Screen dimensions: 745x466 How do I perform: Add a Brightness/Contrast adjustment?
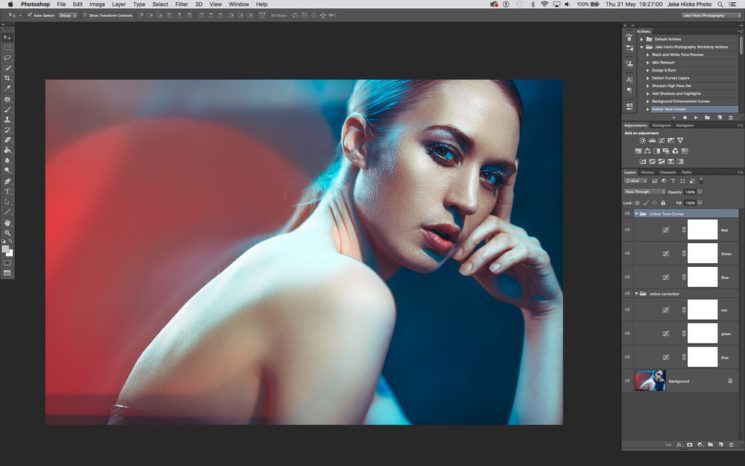(x=642, y=141)
